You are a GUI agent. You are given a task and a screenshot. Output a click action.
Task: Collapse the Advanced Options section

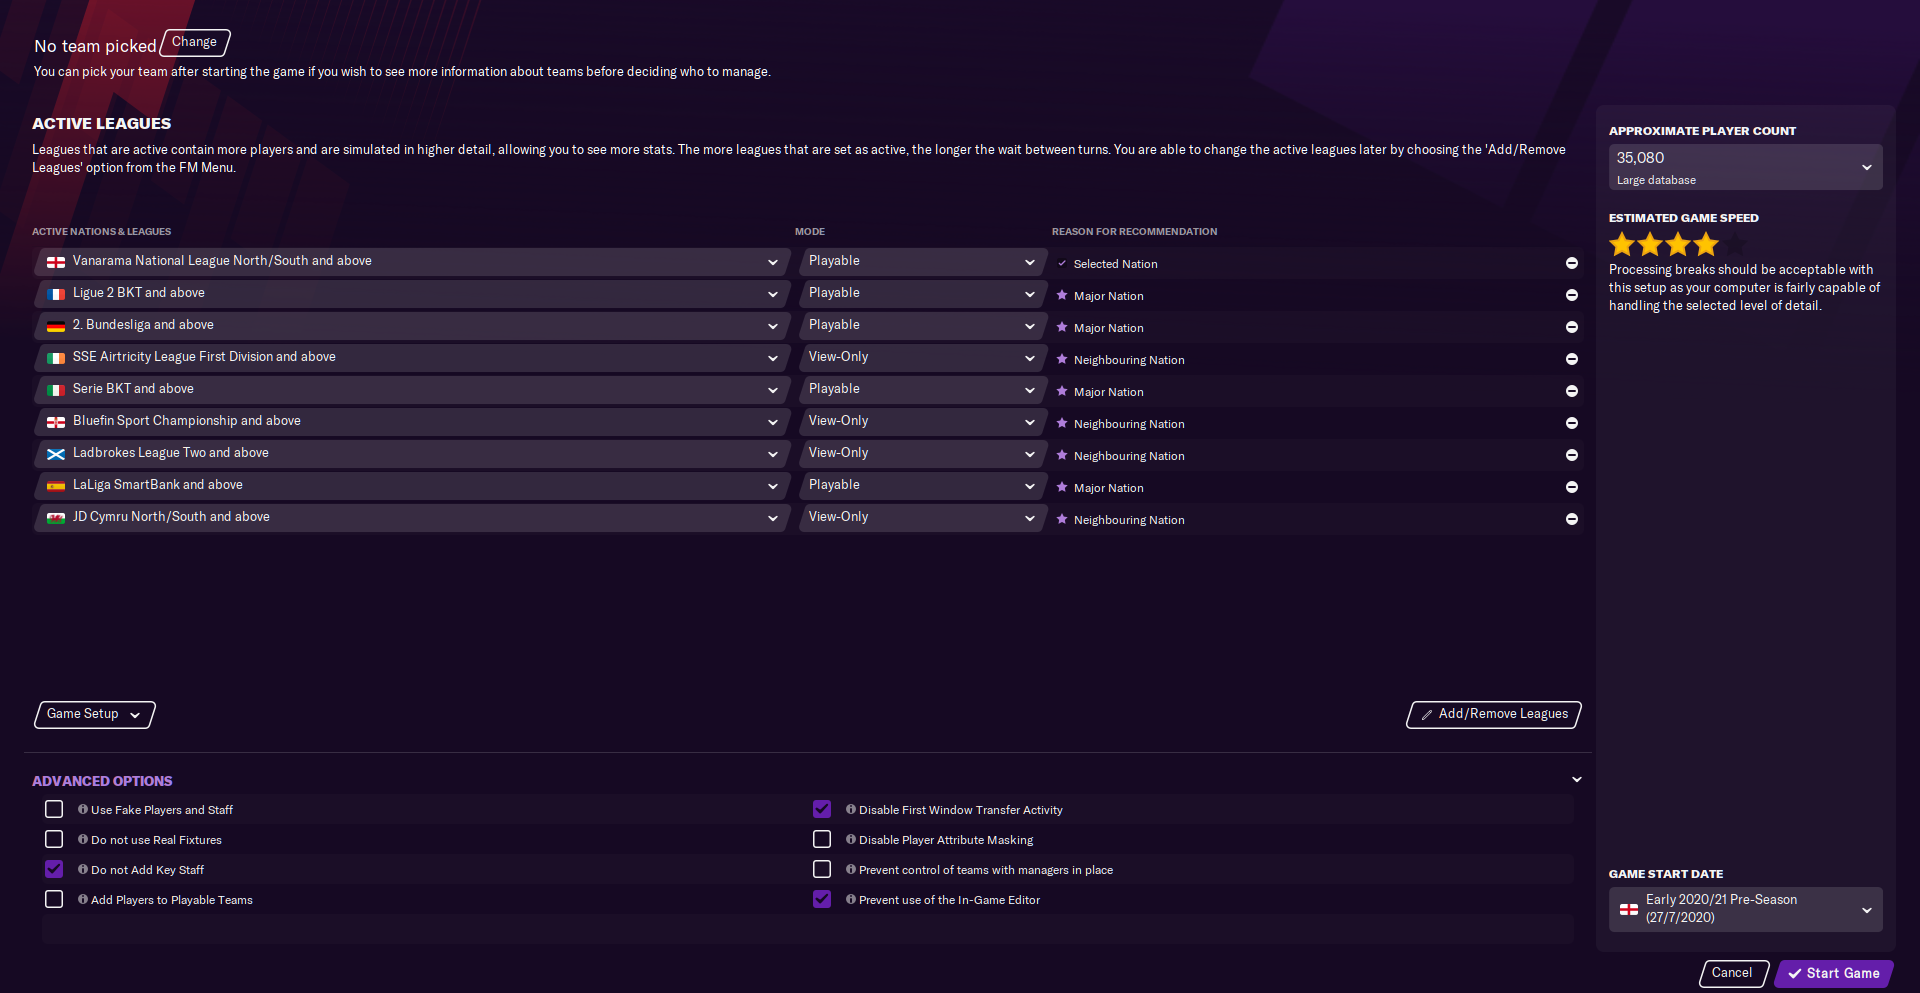(1576, 780)
